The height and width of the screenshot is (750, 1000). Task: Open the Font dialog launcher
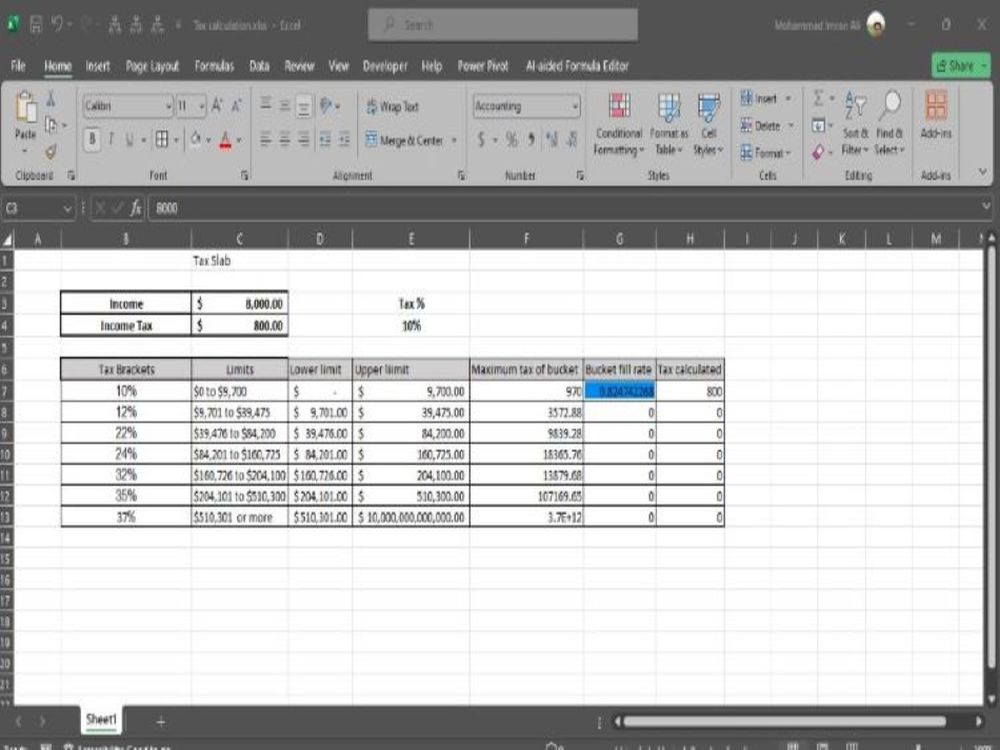click(244, 175)
